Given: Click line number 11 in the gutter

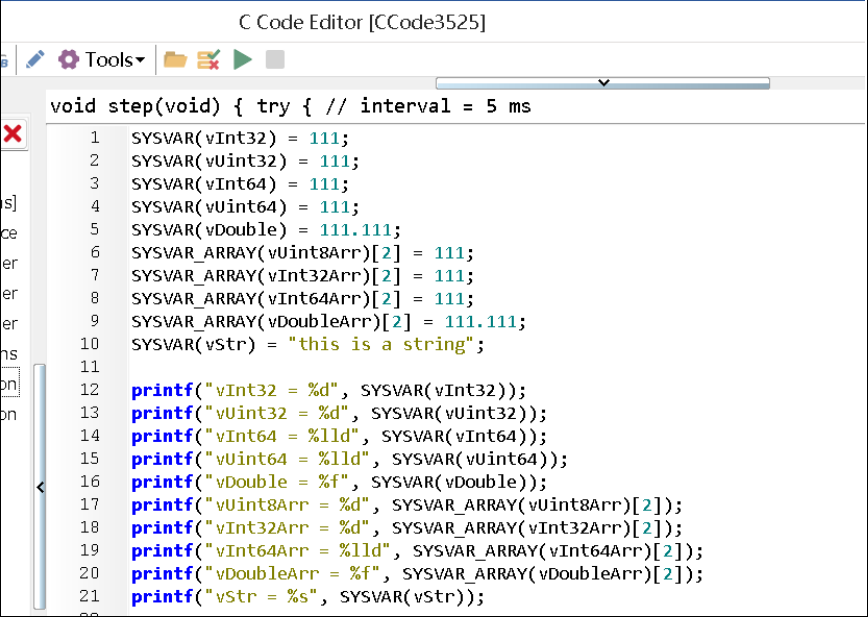Looking at the screenshot, I should 89,367.
